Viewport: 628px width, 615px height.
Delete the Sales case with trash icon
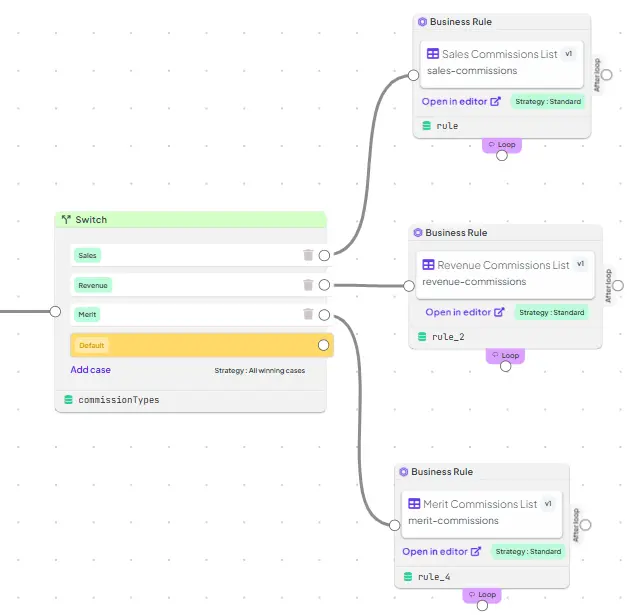[x=308, y=255]
